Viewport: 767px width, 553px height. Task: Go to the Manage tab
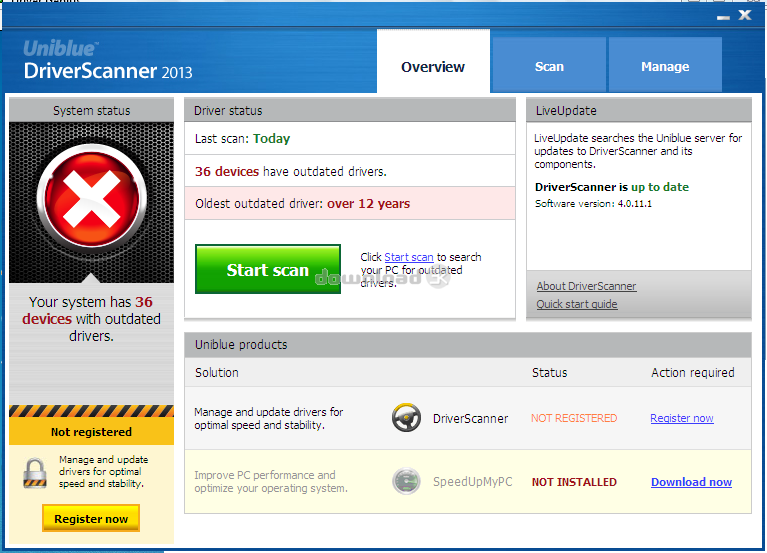click(665, 67)
